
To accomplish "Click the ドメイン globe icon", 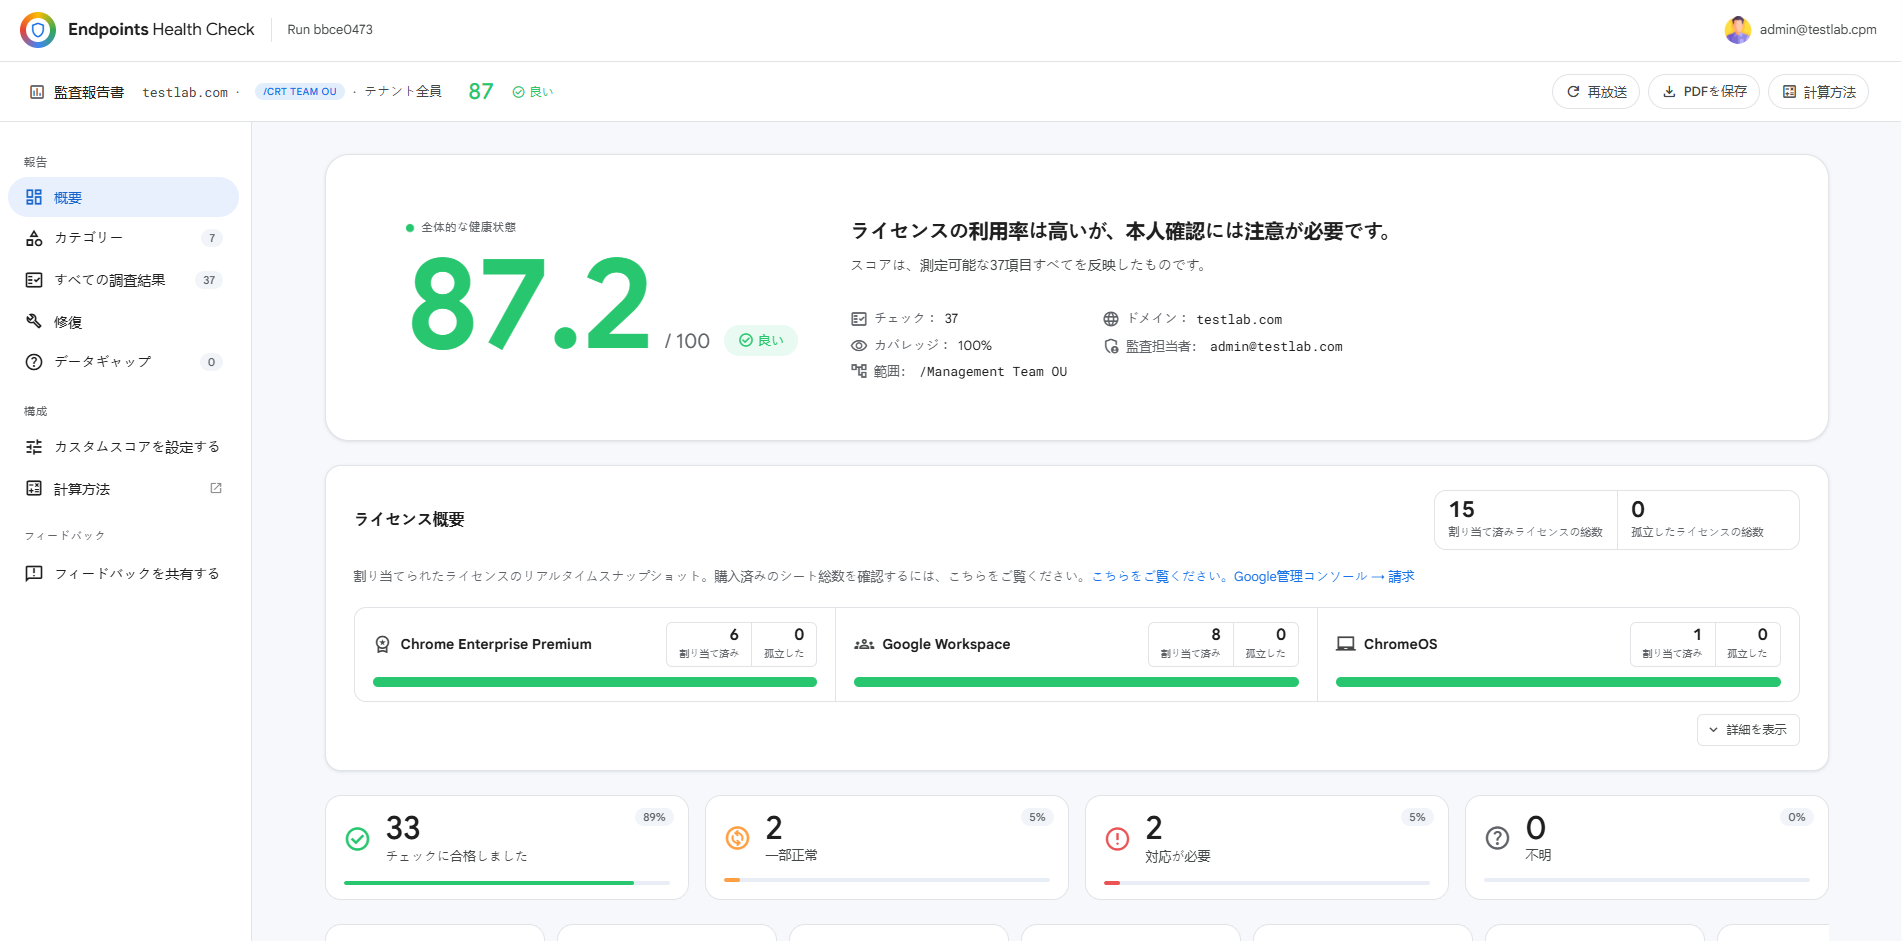I will (1111, 319).
